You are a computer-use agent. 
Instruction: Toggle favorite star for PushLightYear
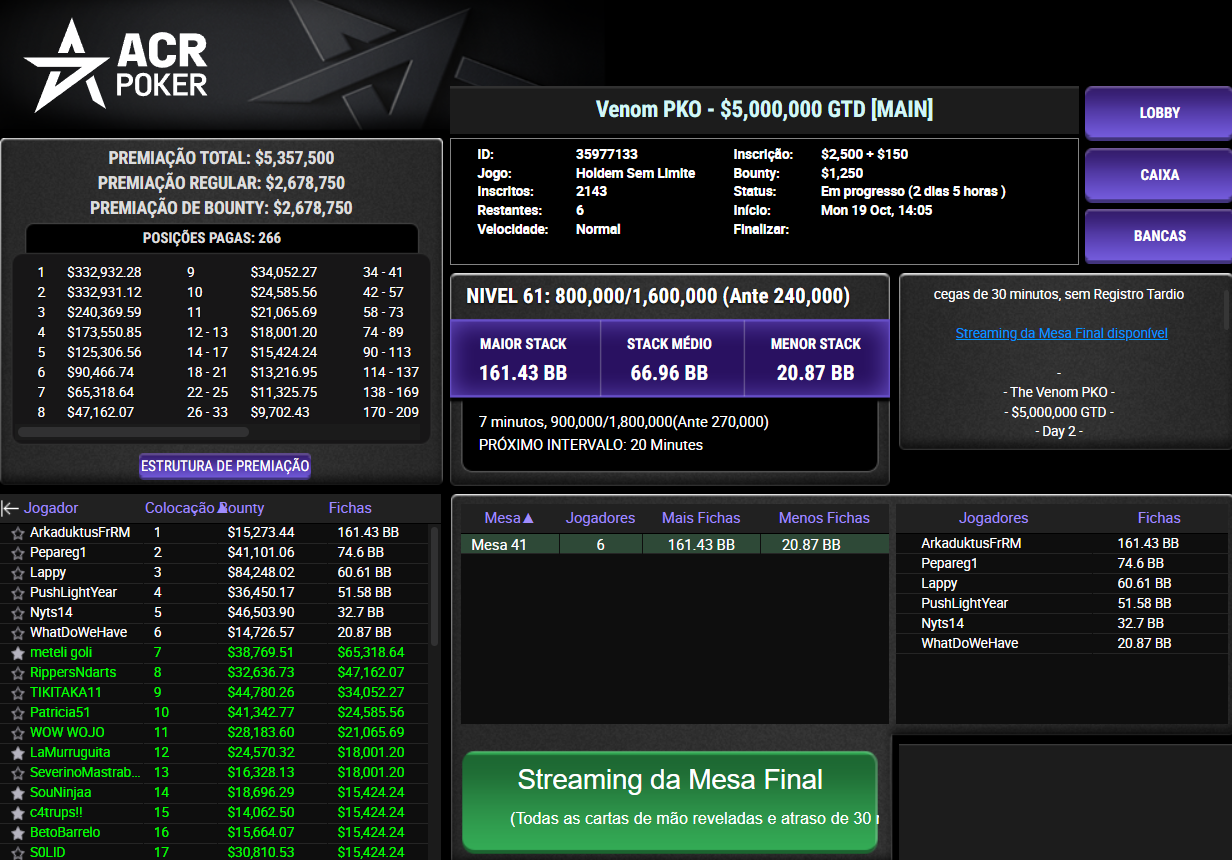(17, 593)
